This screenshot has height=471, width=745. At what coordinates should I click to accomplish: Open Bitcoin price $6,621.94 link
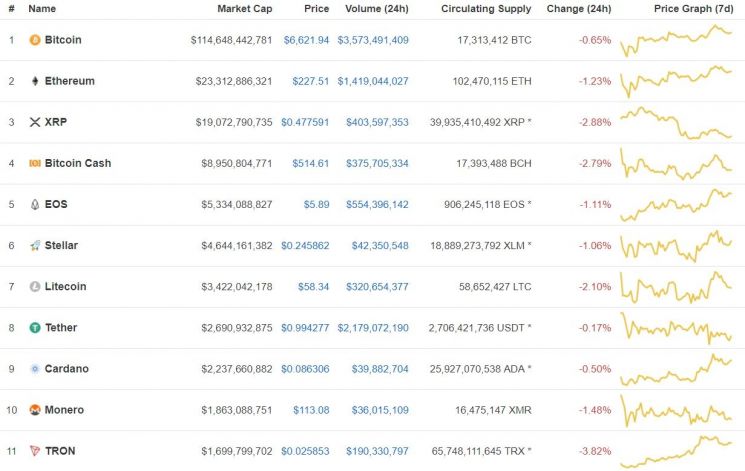[306, 40]
